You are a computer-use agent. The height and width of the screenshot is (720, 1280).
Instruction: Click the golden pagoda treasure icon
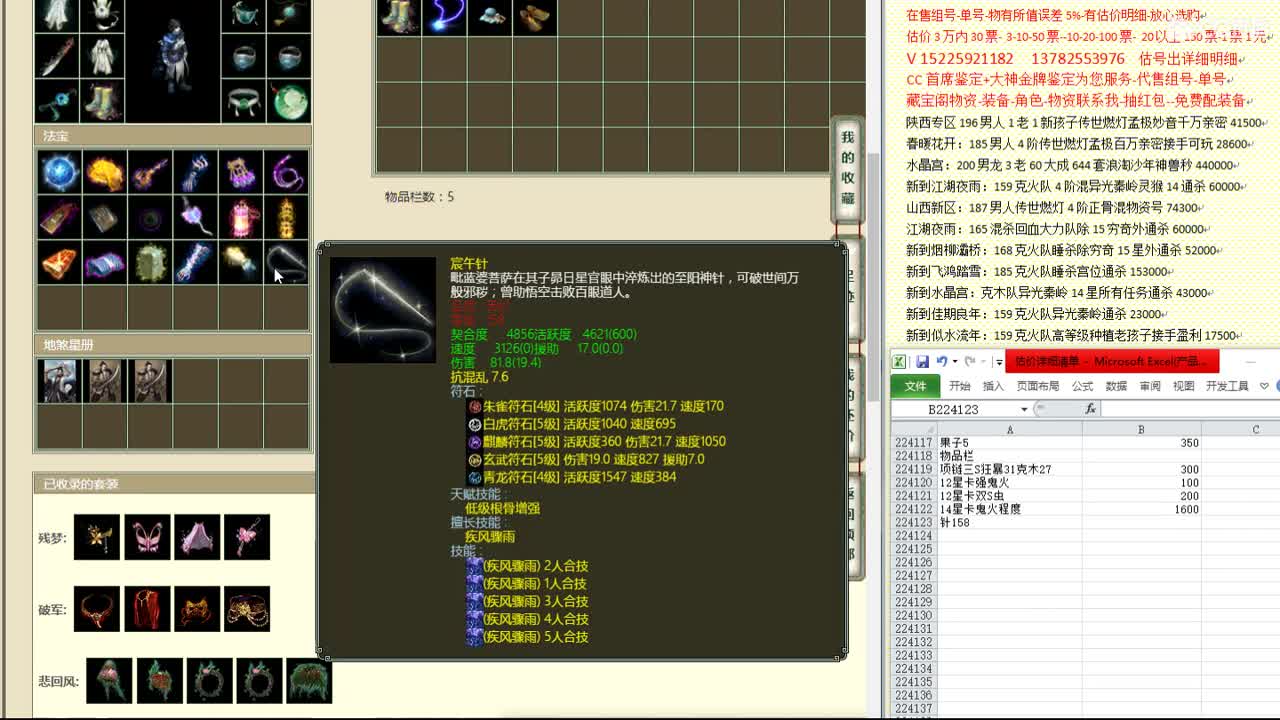pyautogui.click(x=288, y=217)
